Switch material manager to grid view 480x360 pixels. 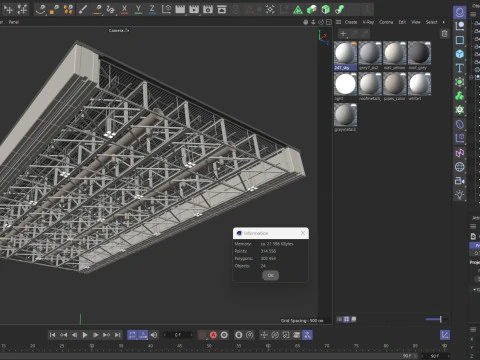[x=346, y=319]
